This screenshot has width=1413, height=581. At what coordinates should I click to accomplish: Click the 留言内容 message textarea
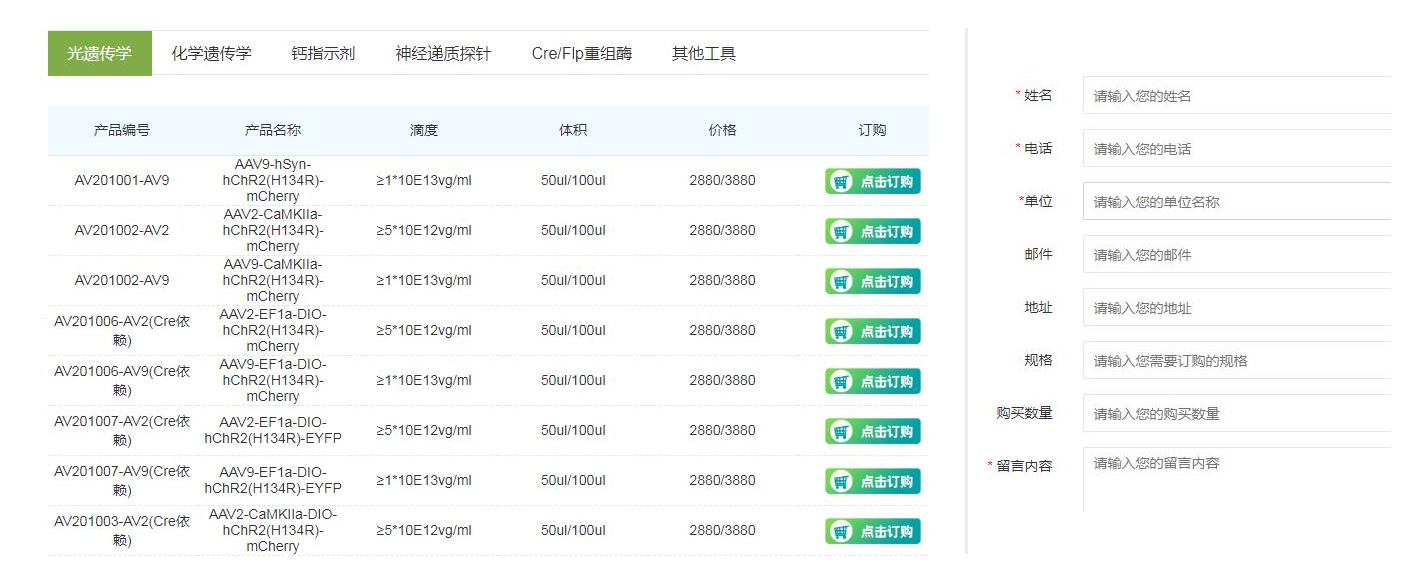coord(1236,480)
